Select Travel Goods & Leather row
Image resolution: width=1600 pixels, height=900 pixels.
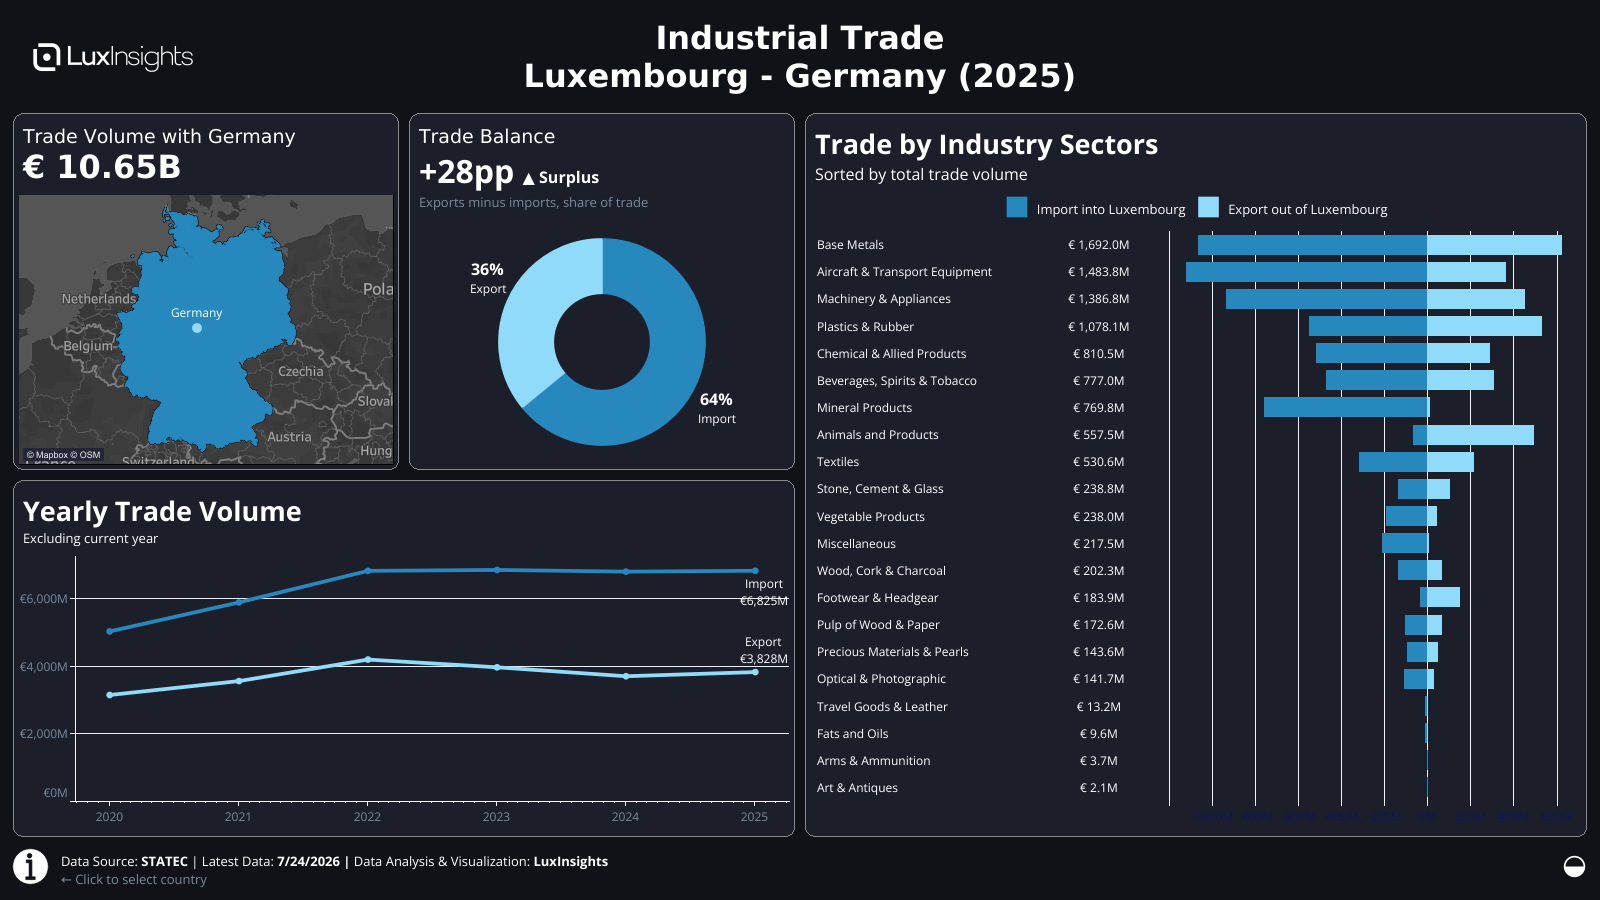click(x=1190, y=706)
